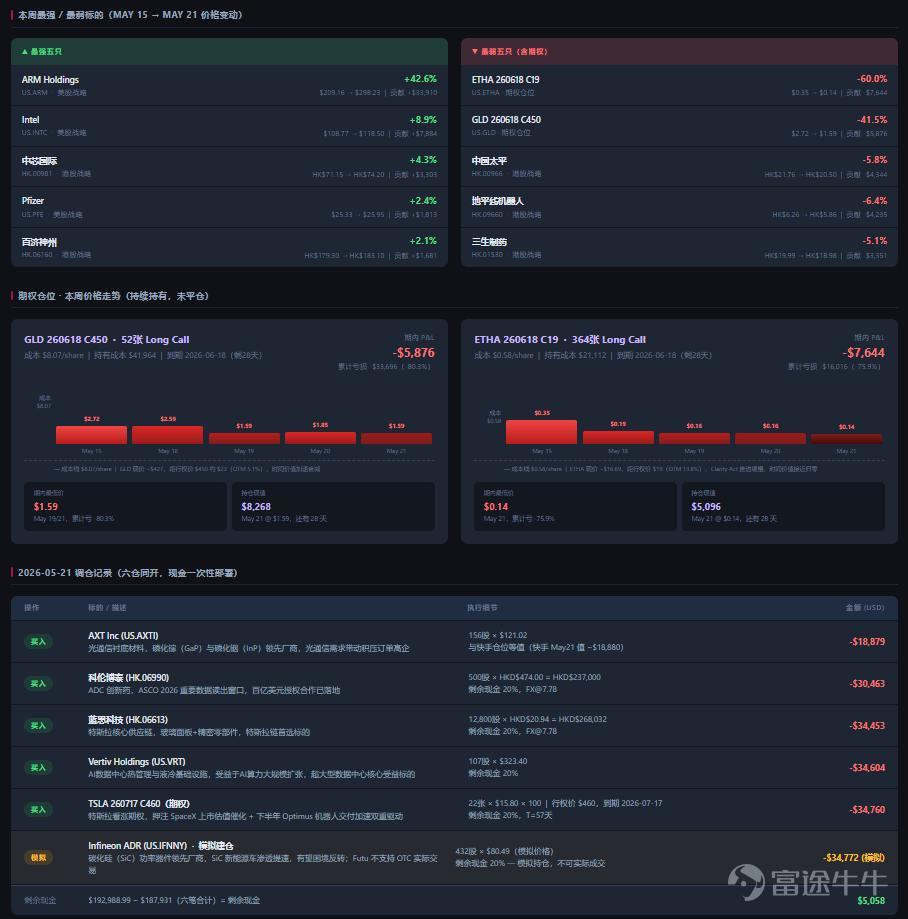
Task: Click the $0.14 period low card
Action: point(575,506)
